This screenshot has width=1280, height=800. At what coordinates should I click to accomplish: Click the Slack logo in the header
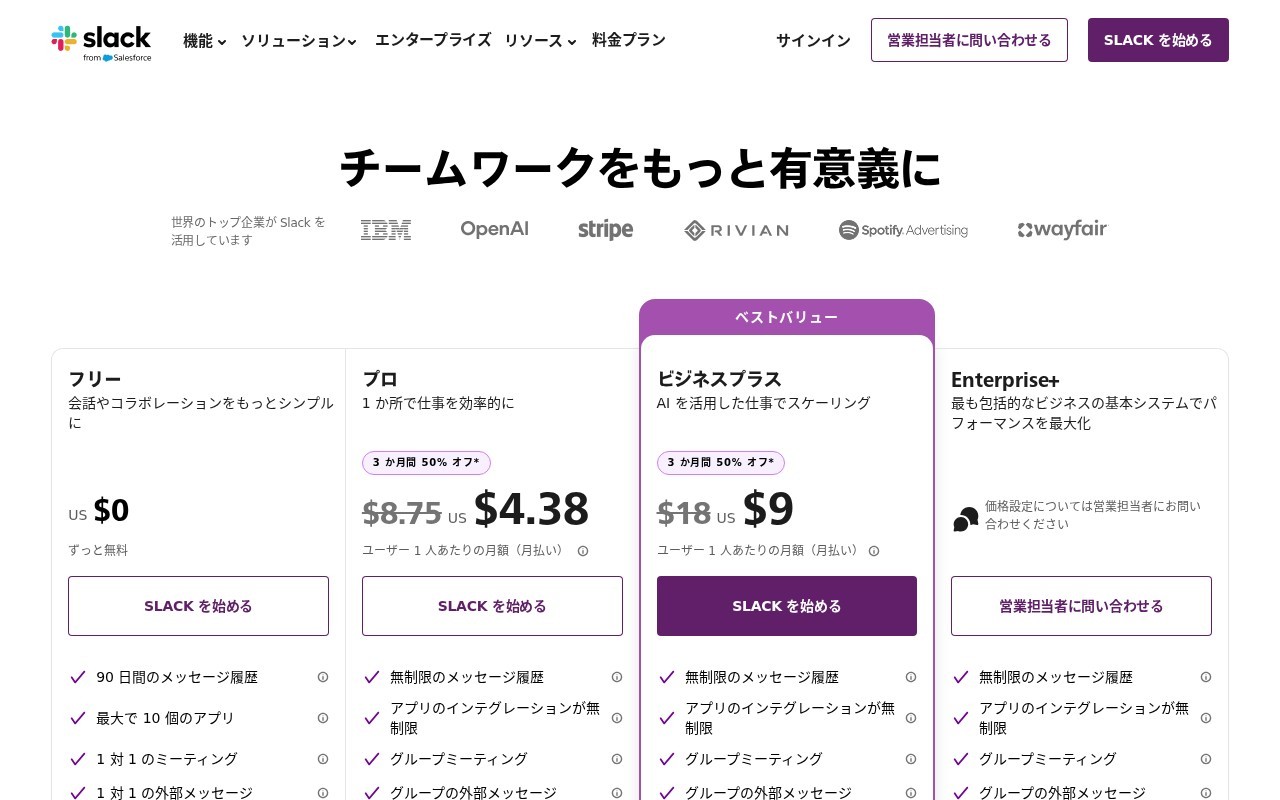pyautogui.click(x=101, y=42)
